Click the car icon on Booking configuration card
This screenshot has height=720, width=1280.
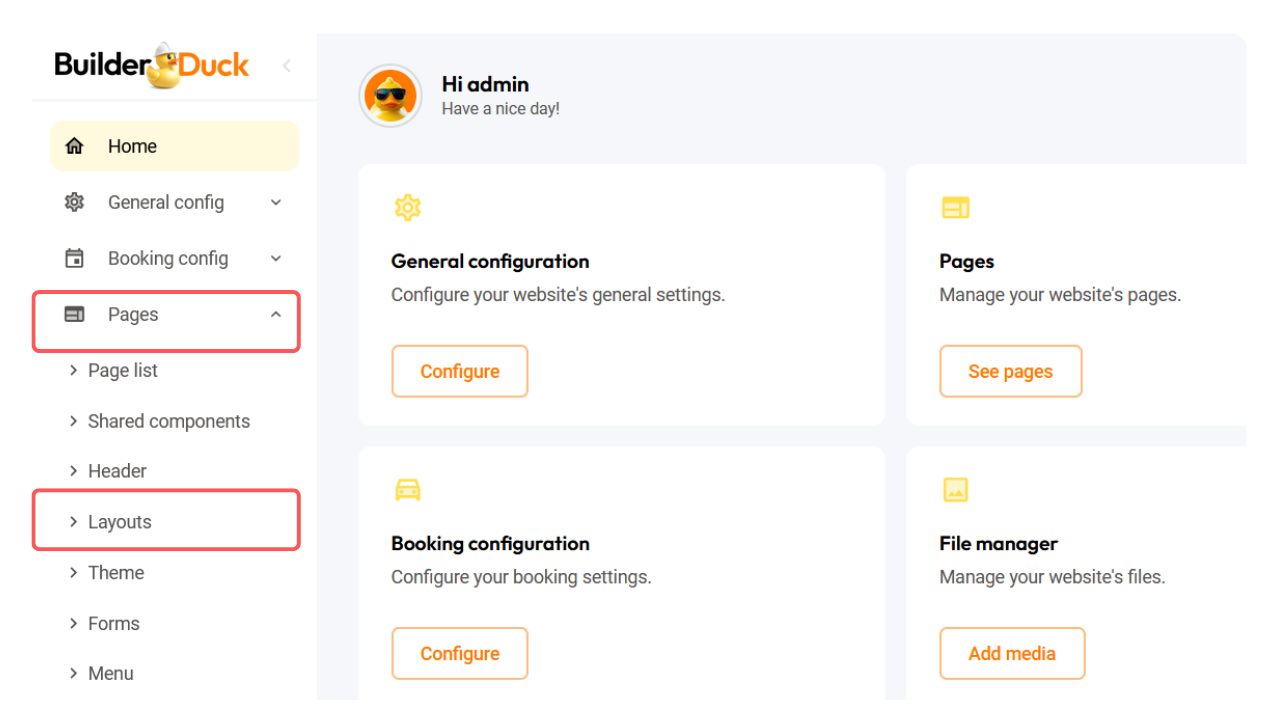[407, 490]
